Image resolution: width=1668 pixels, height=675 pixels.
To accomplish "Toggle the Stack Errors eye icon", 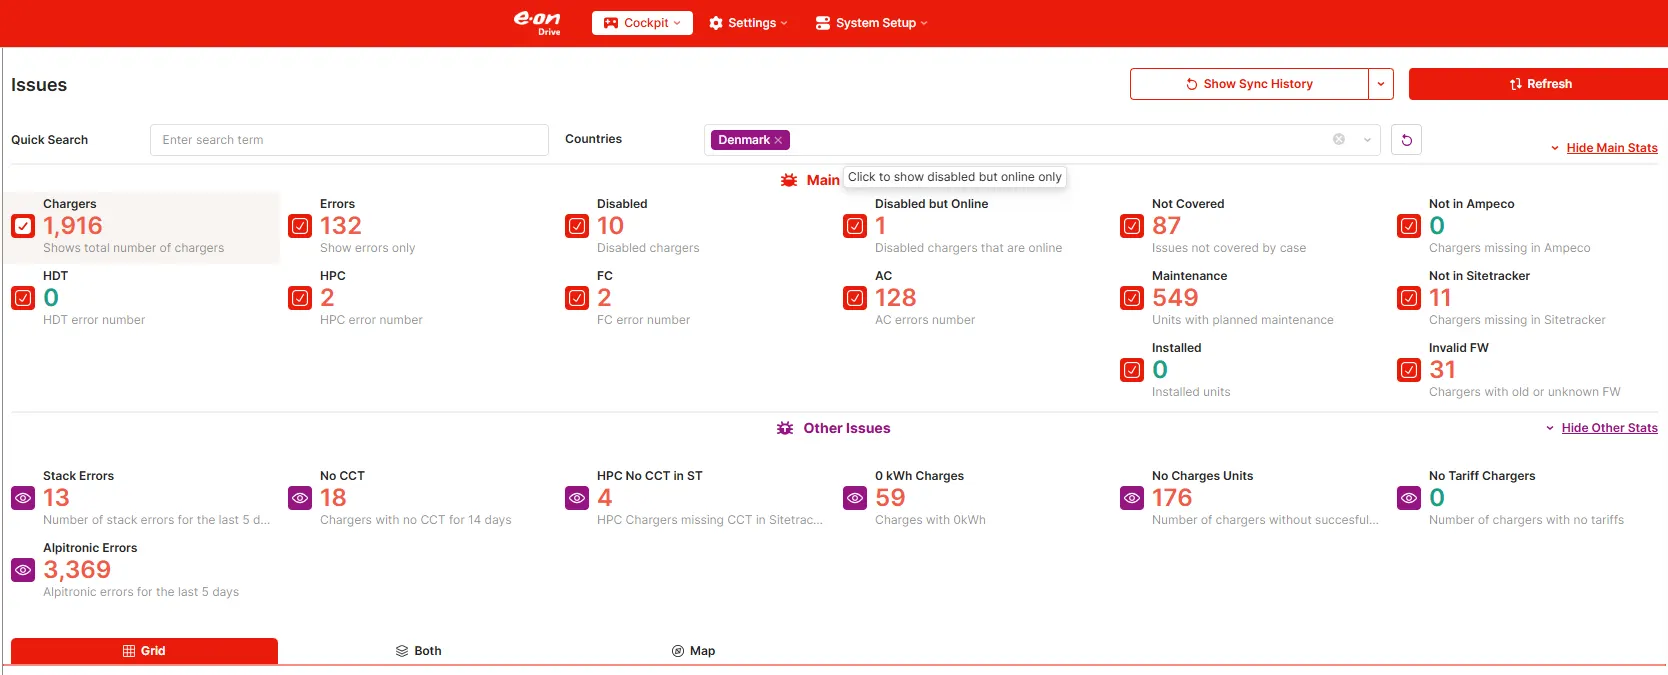I will coord(23,497).
